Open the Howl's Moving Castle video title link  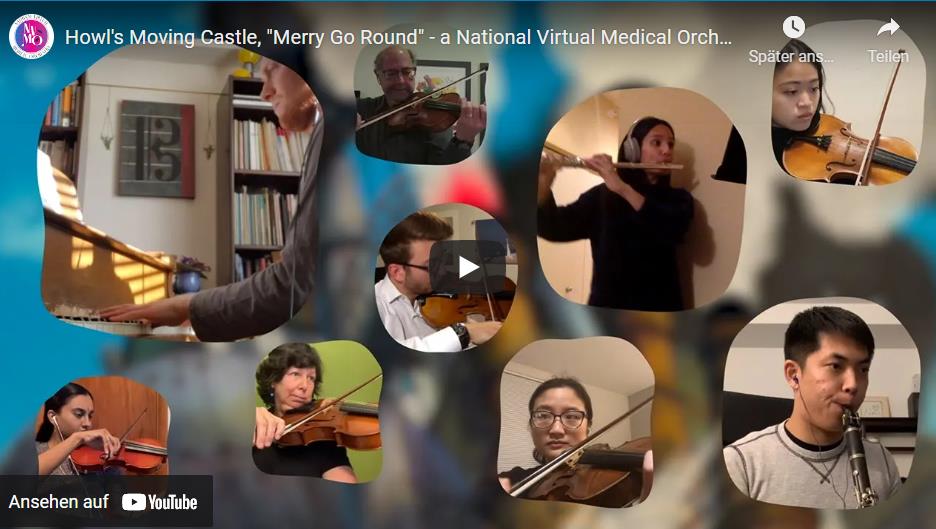pyautogui.click(x=398, y=37)
